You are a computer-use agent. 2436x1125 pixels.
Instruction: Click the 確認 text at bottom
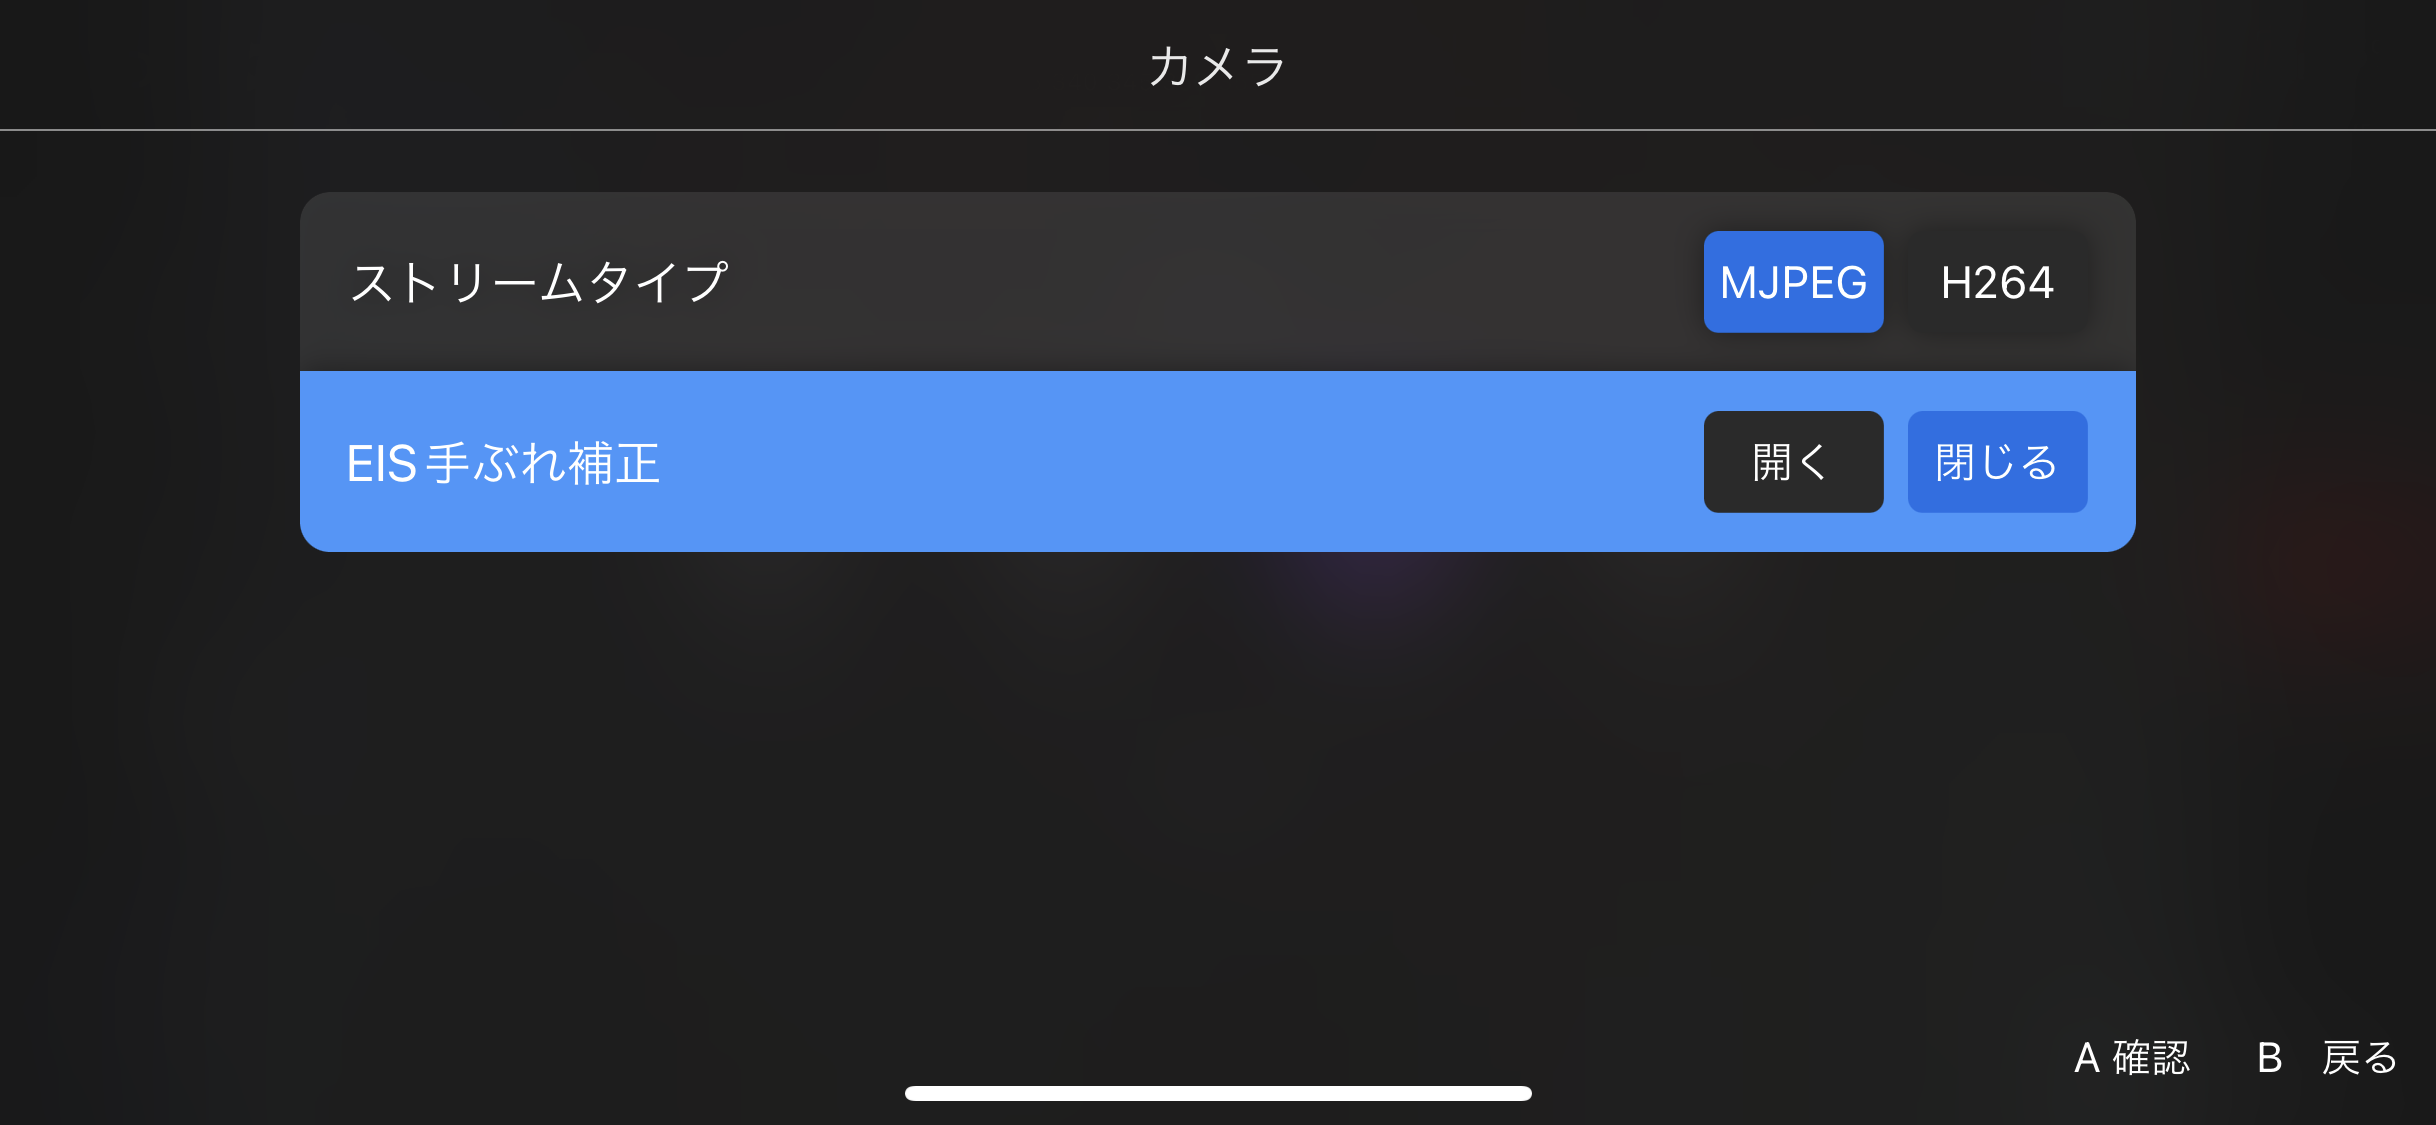(x=2151, y=1058)
